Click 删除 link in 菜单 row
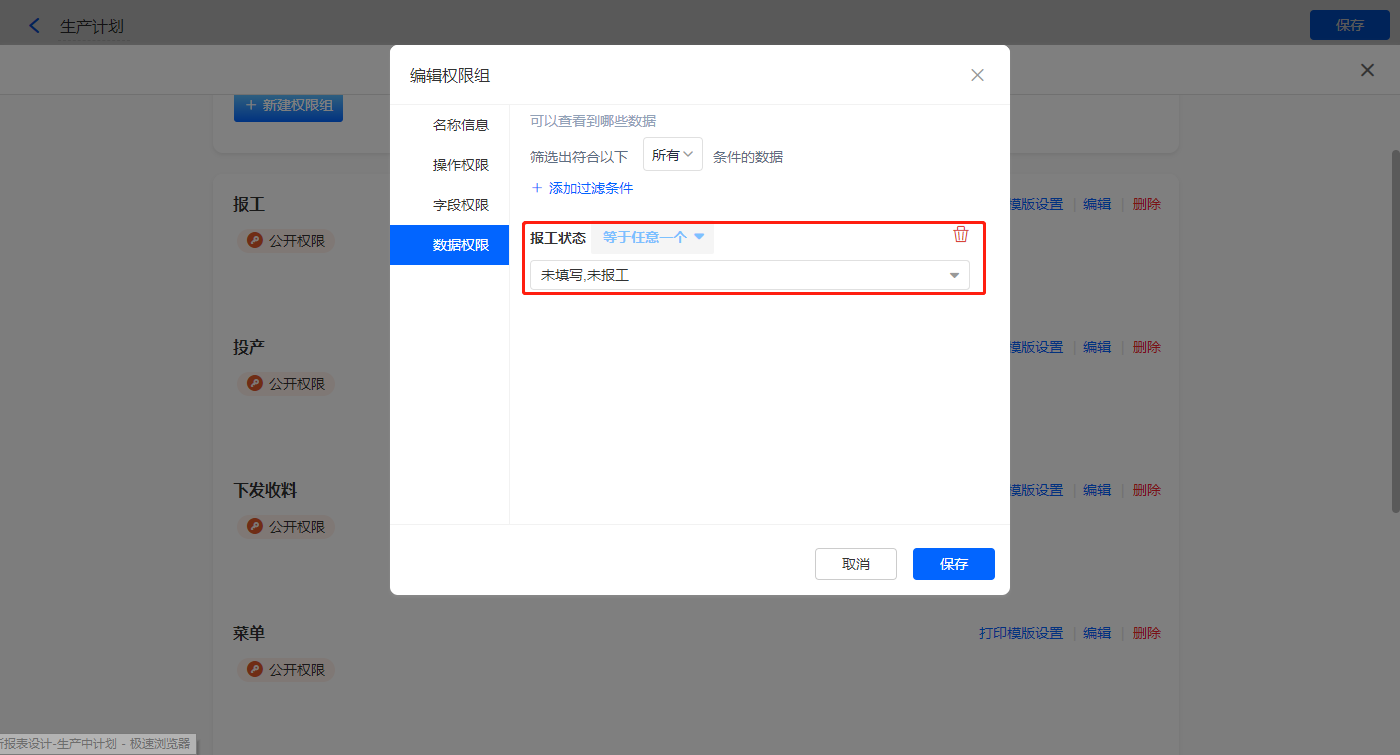 point(1147,633)
